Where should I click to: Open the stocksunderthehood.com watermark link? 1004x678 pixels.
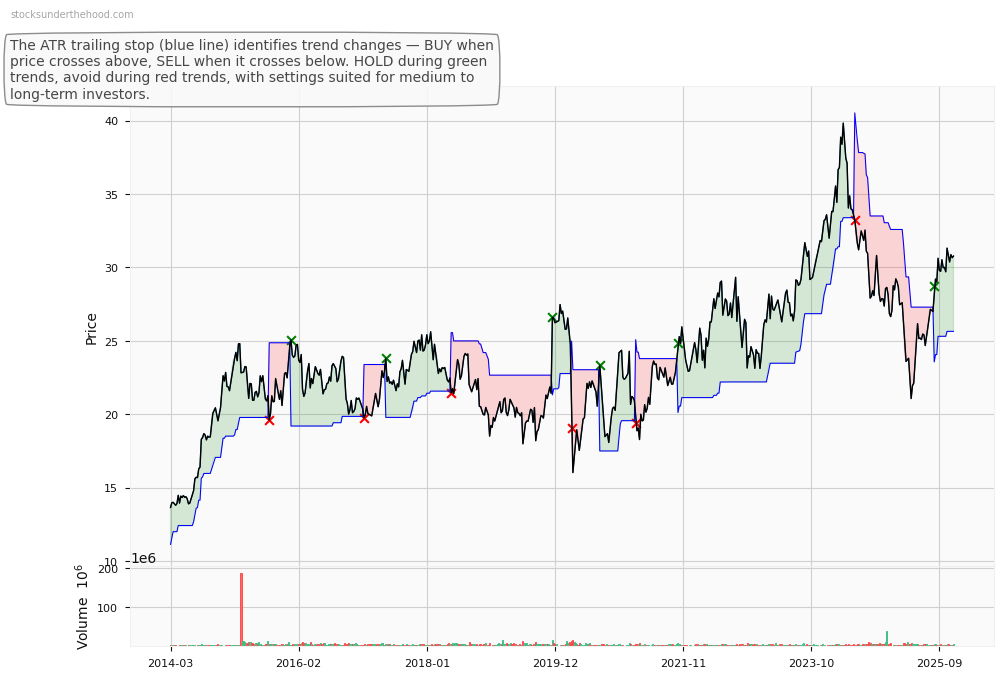coord(70,15)
